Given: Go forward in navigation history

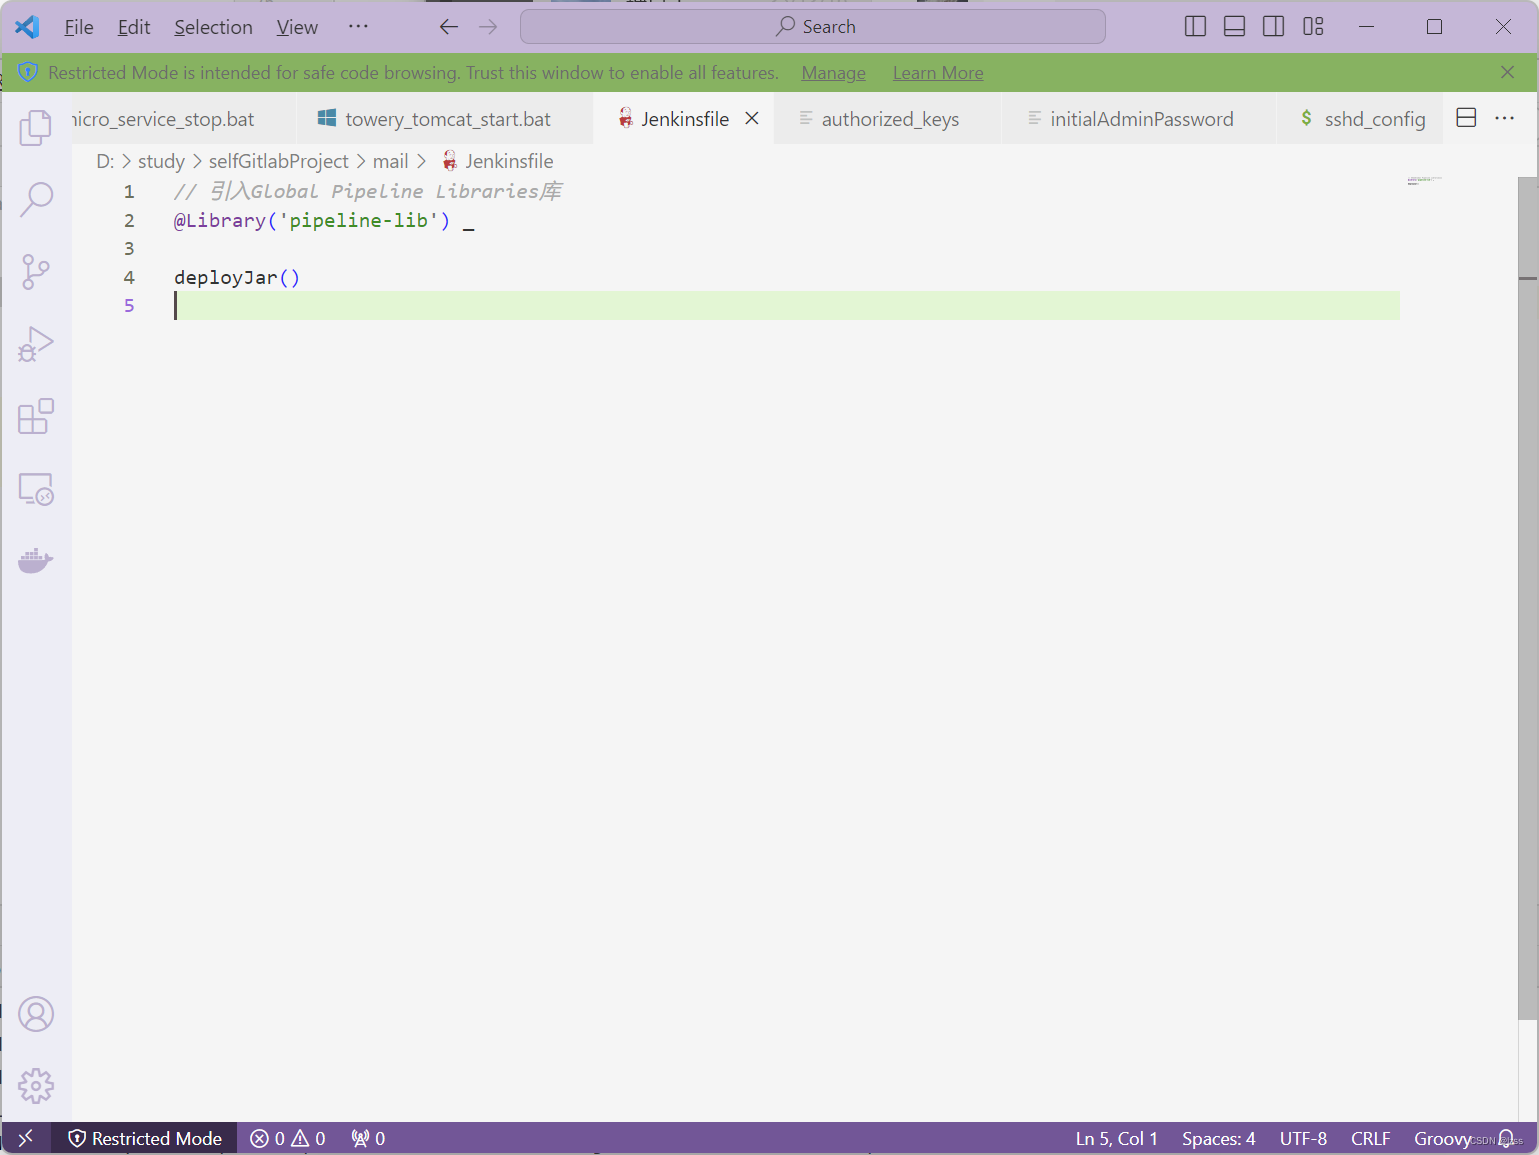Looking at the screenshot, I should pos(488,27).
